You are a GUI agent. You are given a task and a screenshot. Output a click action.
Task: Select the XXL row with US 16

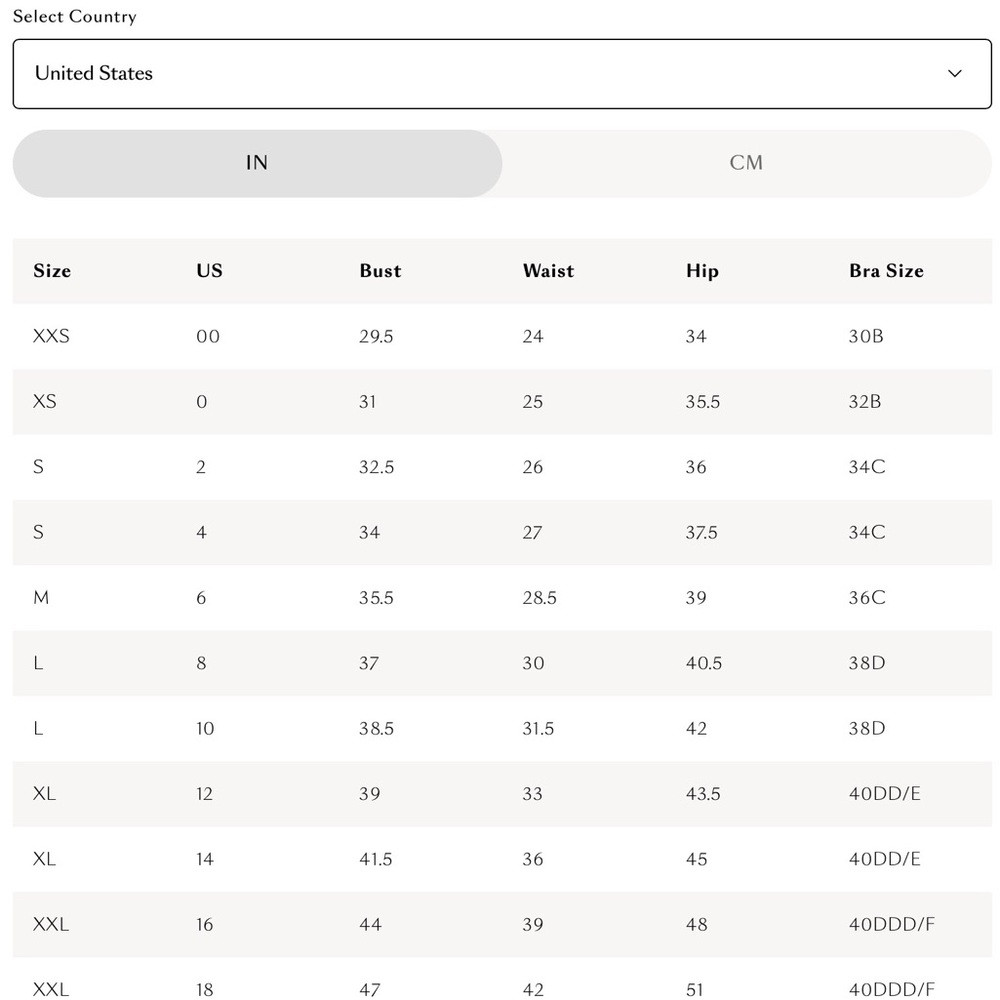pyautogui.click(x=502, y=925)
